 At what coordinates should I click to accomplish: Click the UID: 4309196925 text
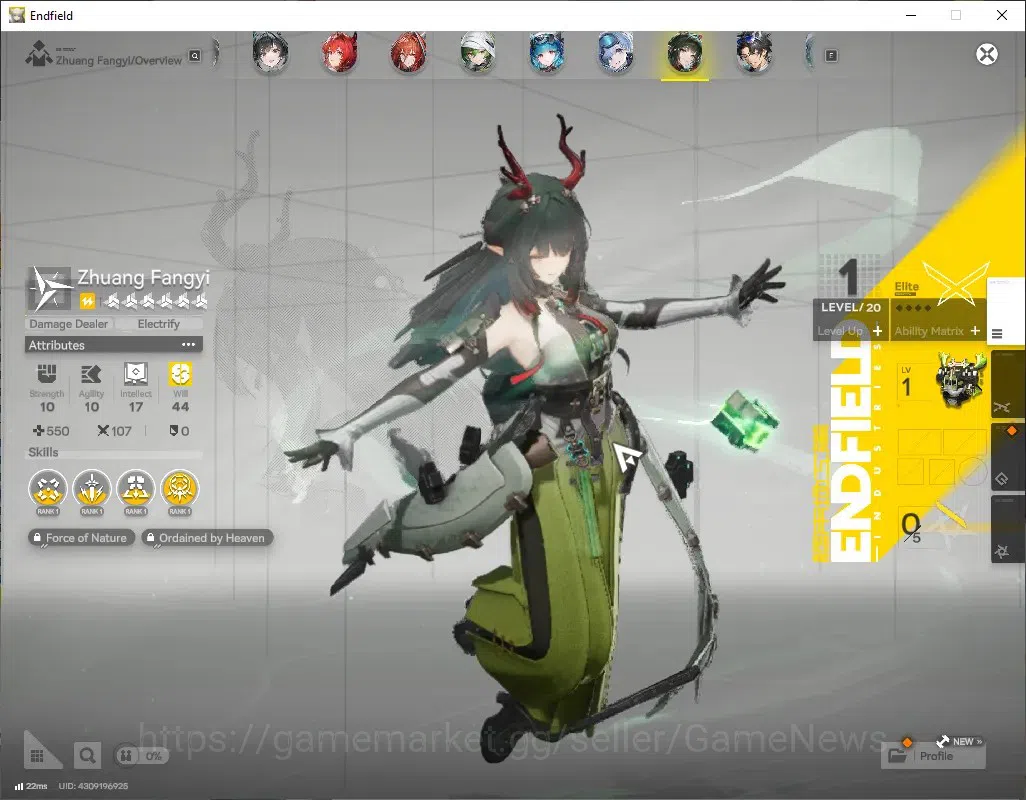point(93,786)
